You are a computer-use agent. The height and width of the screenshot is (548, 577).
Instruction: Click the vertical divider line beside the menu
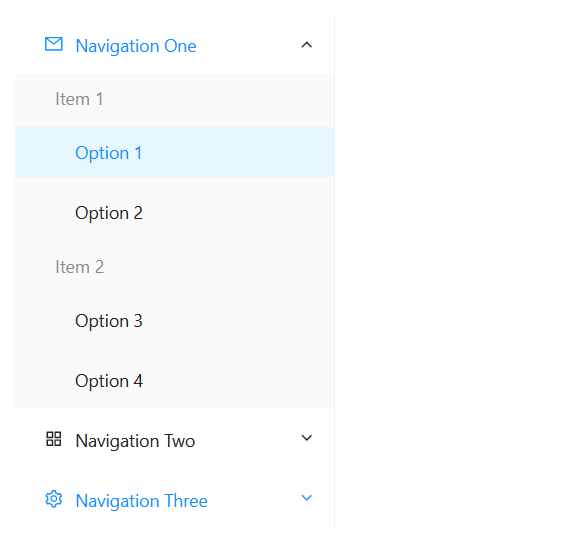[334, 272]
